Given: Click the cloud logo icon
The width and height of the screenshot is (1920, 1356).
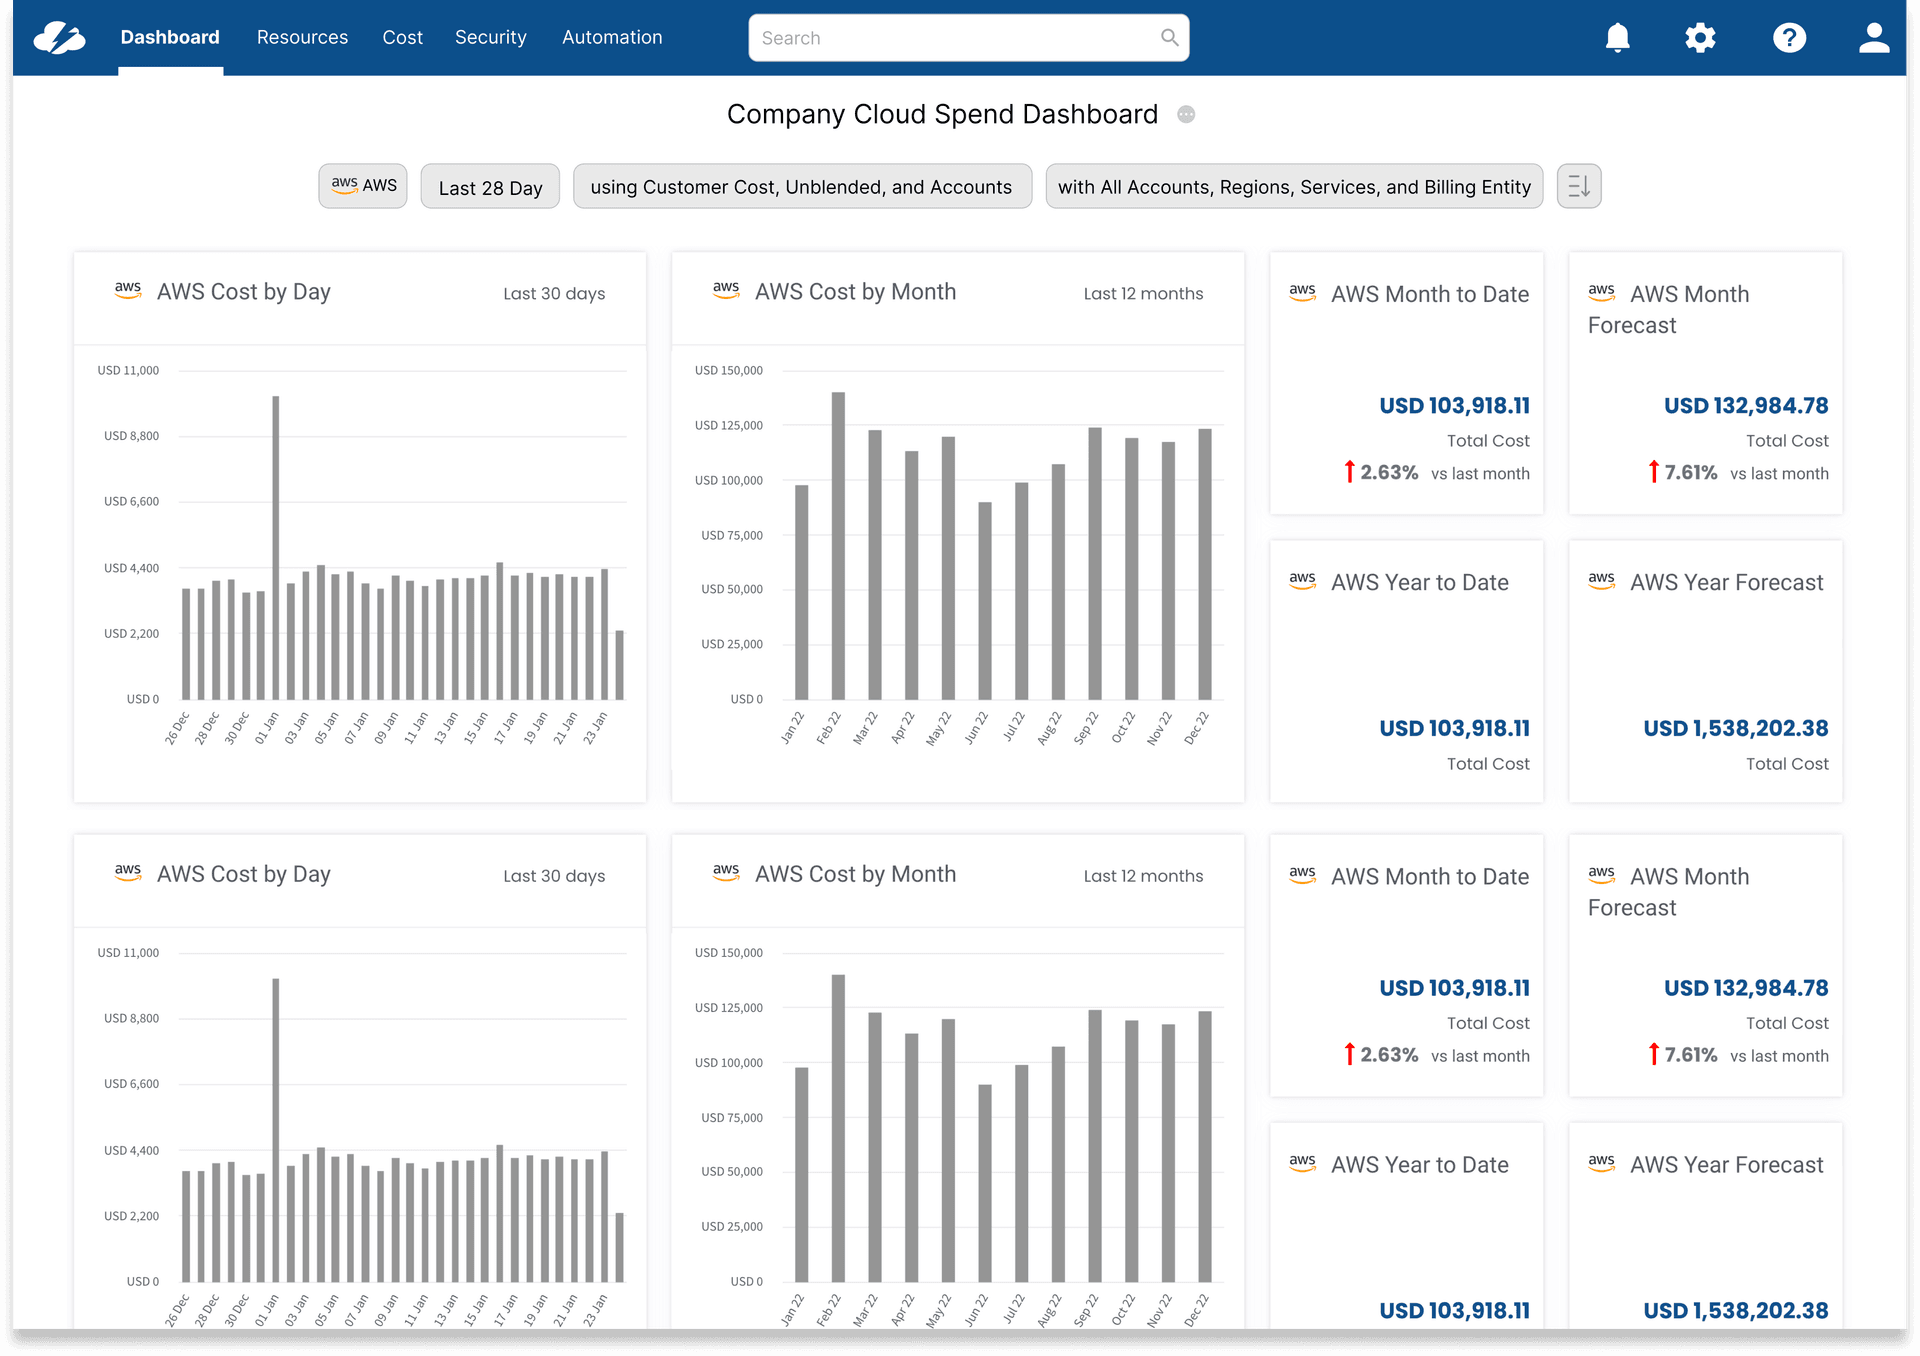Looking at the screenshot, I should pos(59,38).
